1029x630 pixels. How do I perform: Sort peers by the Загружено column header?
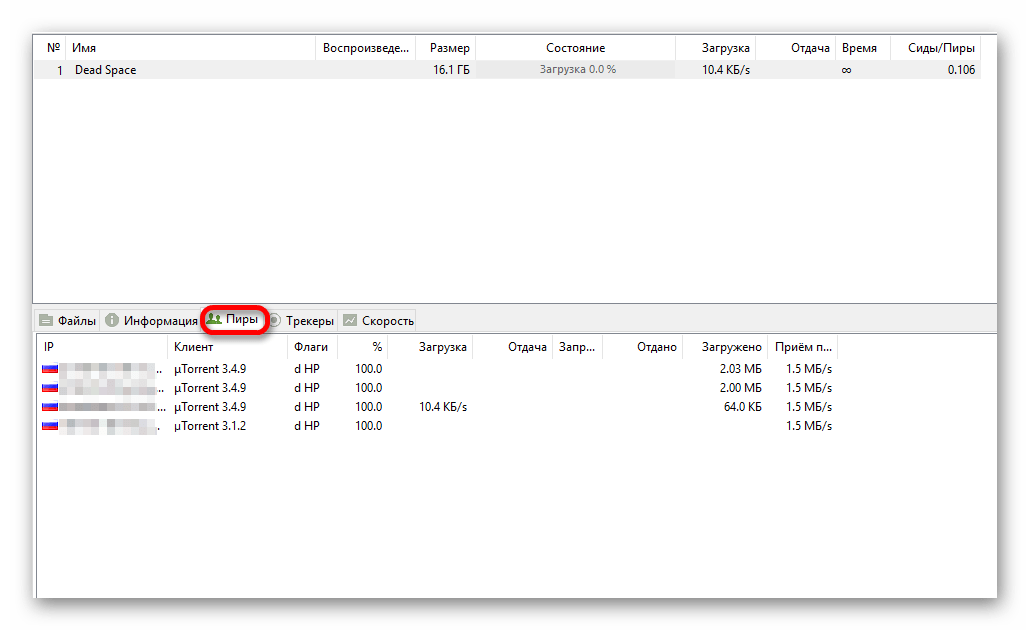[739, 347]
